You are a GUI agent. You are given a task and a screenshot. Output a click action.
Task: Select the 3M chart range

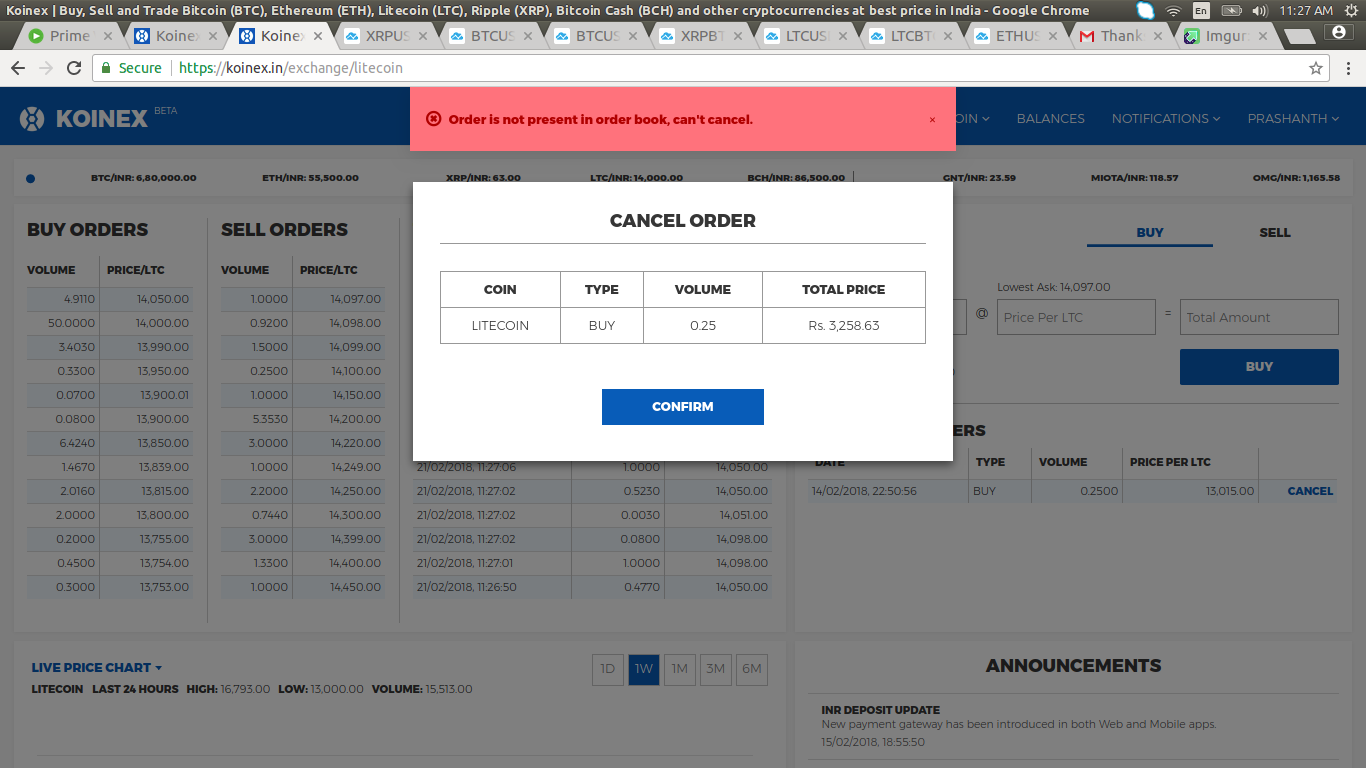715,669
